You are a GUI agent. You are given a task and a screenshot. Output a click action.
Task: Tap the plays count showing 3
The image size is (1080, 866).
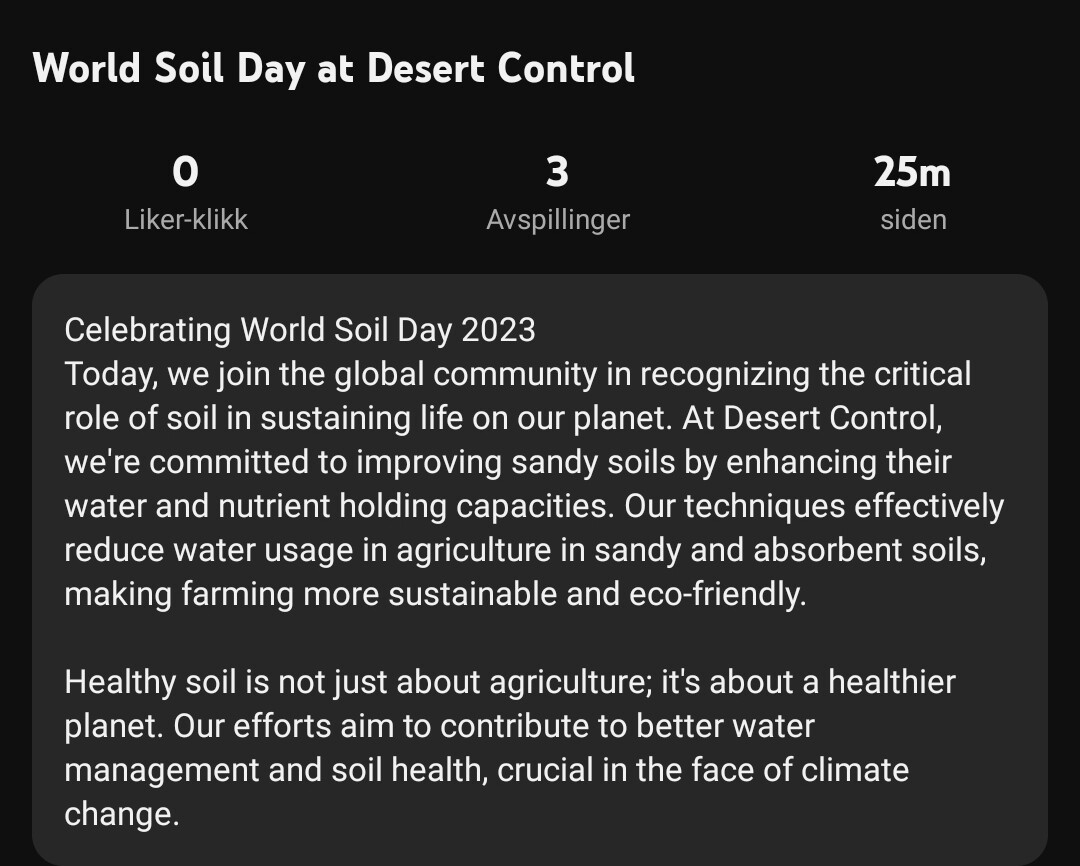tap(557, 172)
